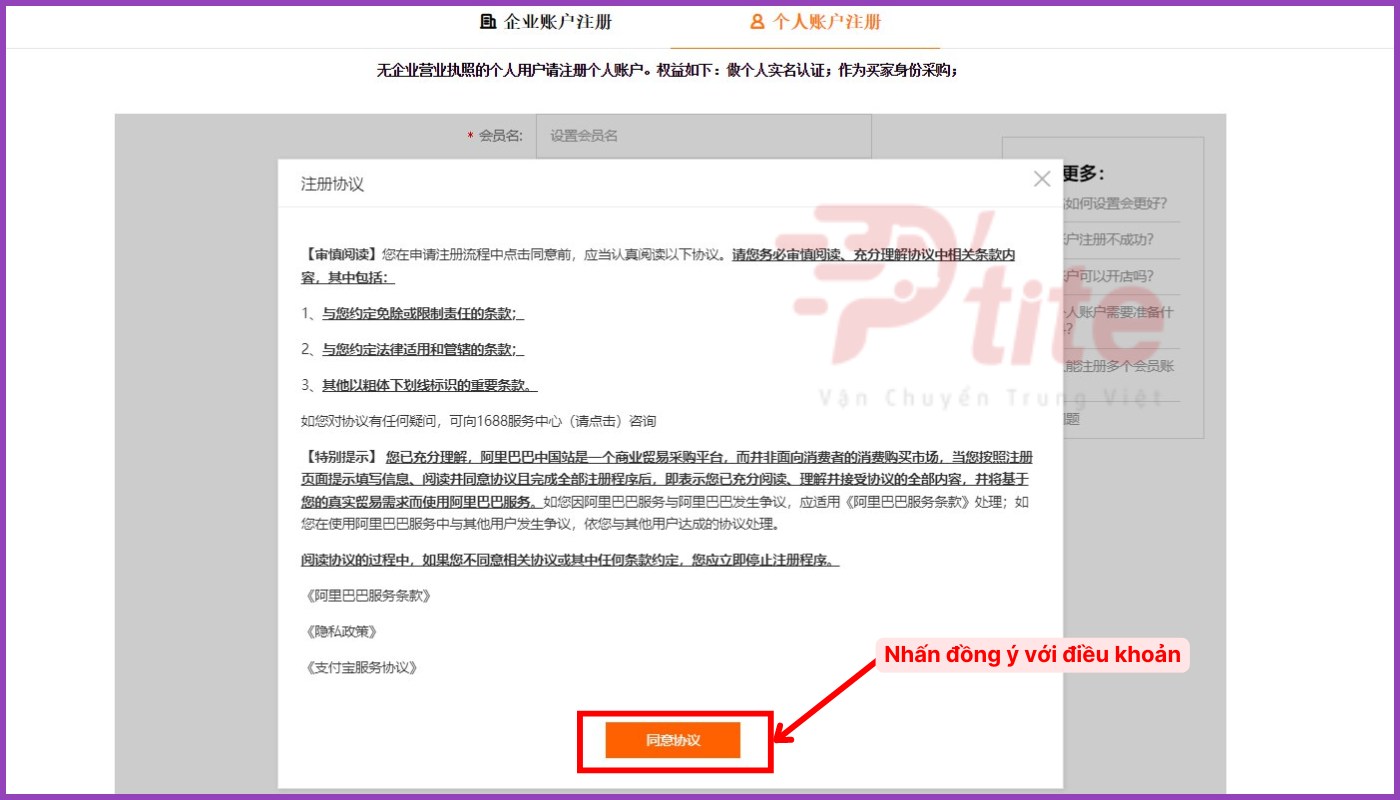This screenshot has height=800, width=1400.
Task: Click the 同意协议 agree button
Action: [x=672, y=740]
